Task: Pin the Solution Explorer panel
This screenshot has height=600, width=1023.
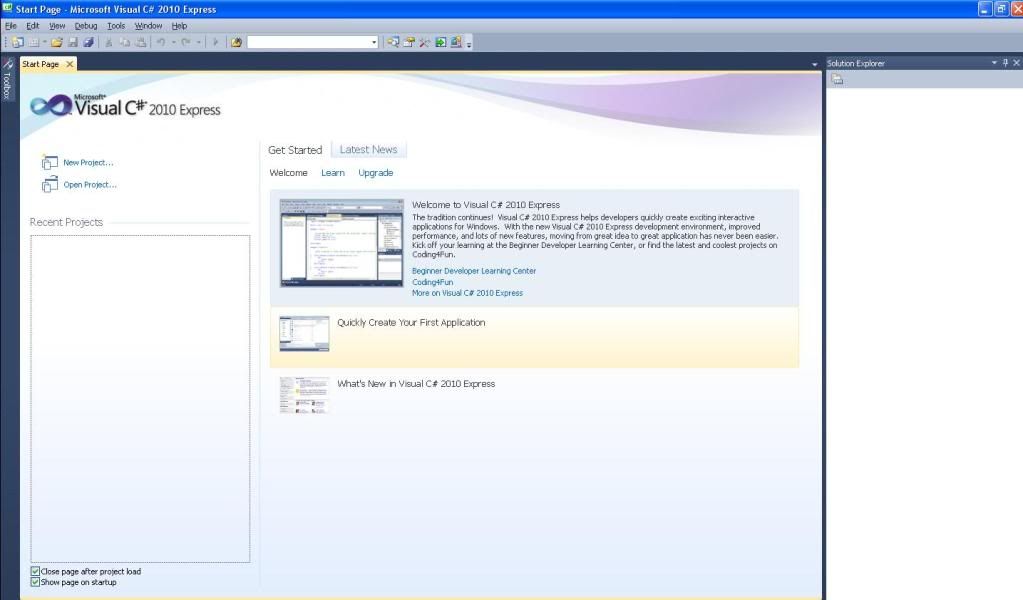Action: click(1005, 63)
